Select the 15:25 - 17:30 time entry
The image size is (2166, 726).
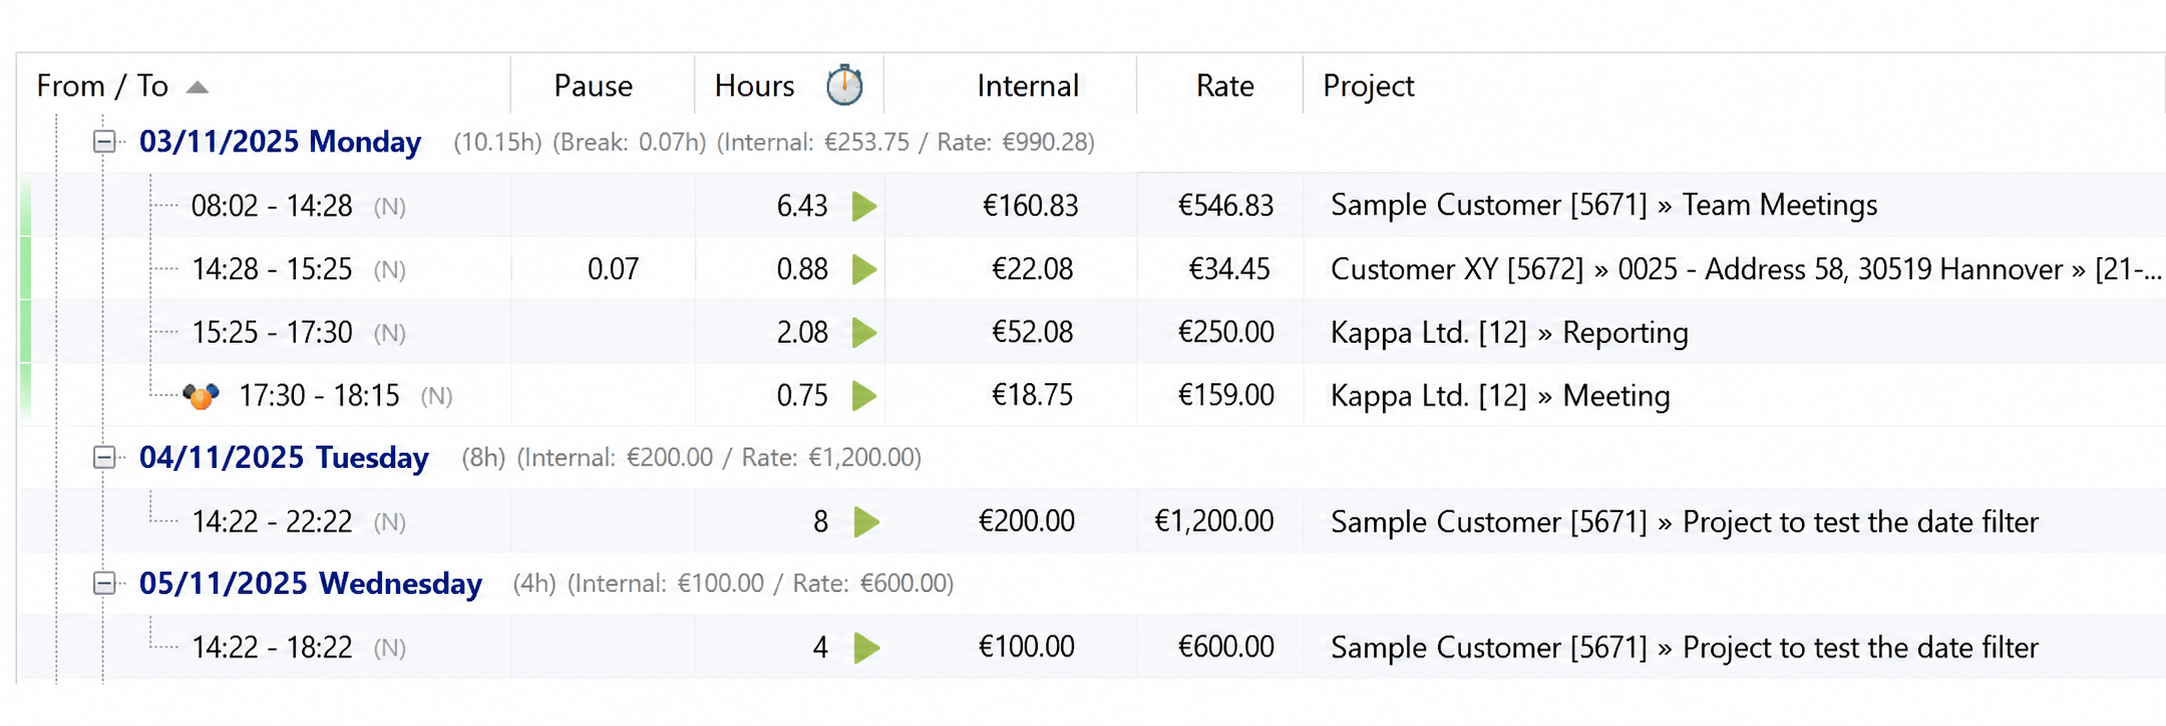272,332
